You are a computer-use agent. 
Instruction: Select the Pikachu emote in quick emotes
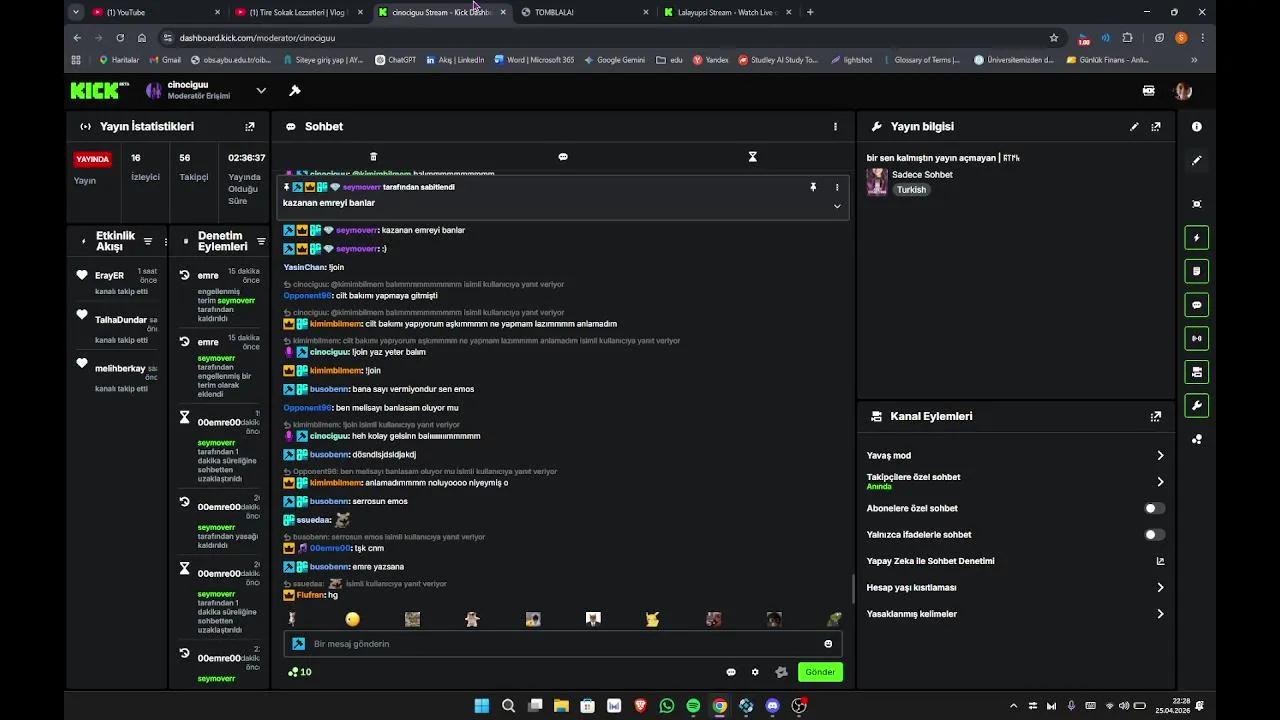[x=653, y=619]
